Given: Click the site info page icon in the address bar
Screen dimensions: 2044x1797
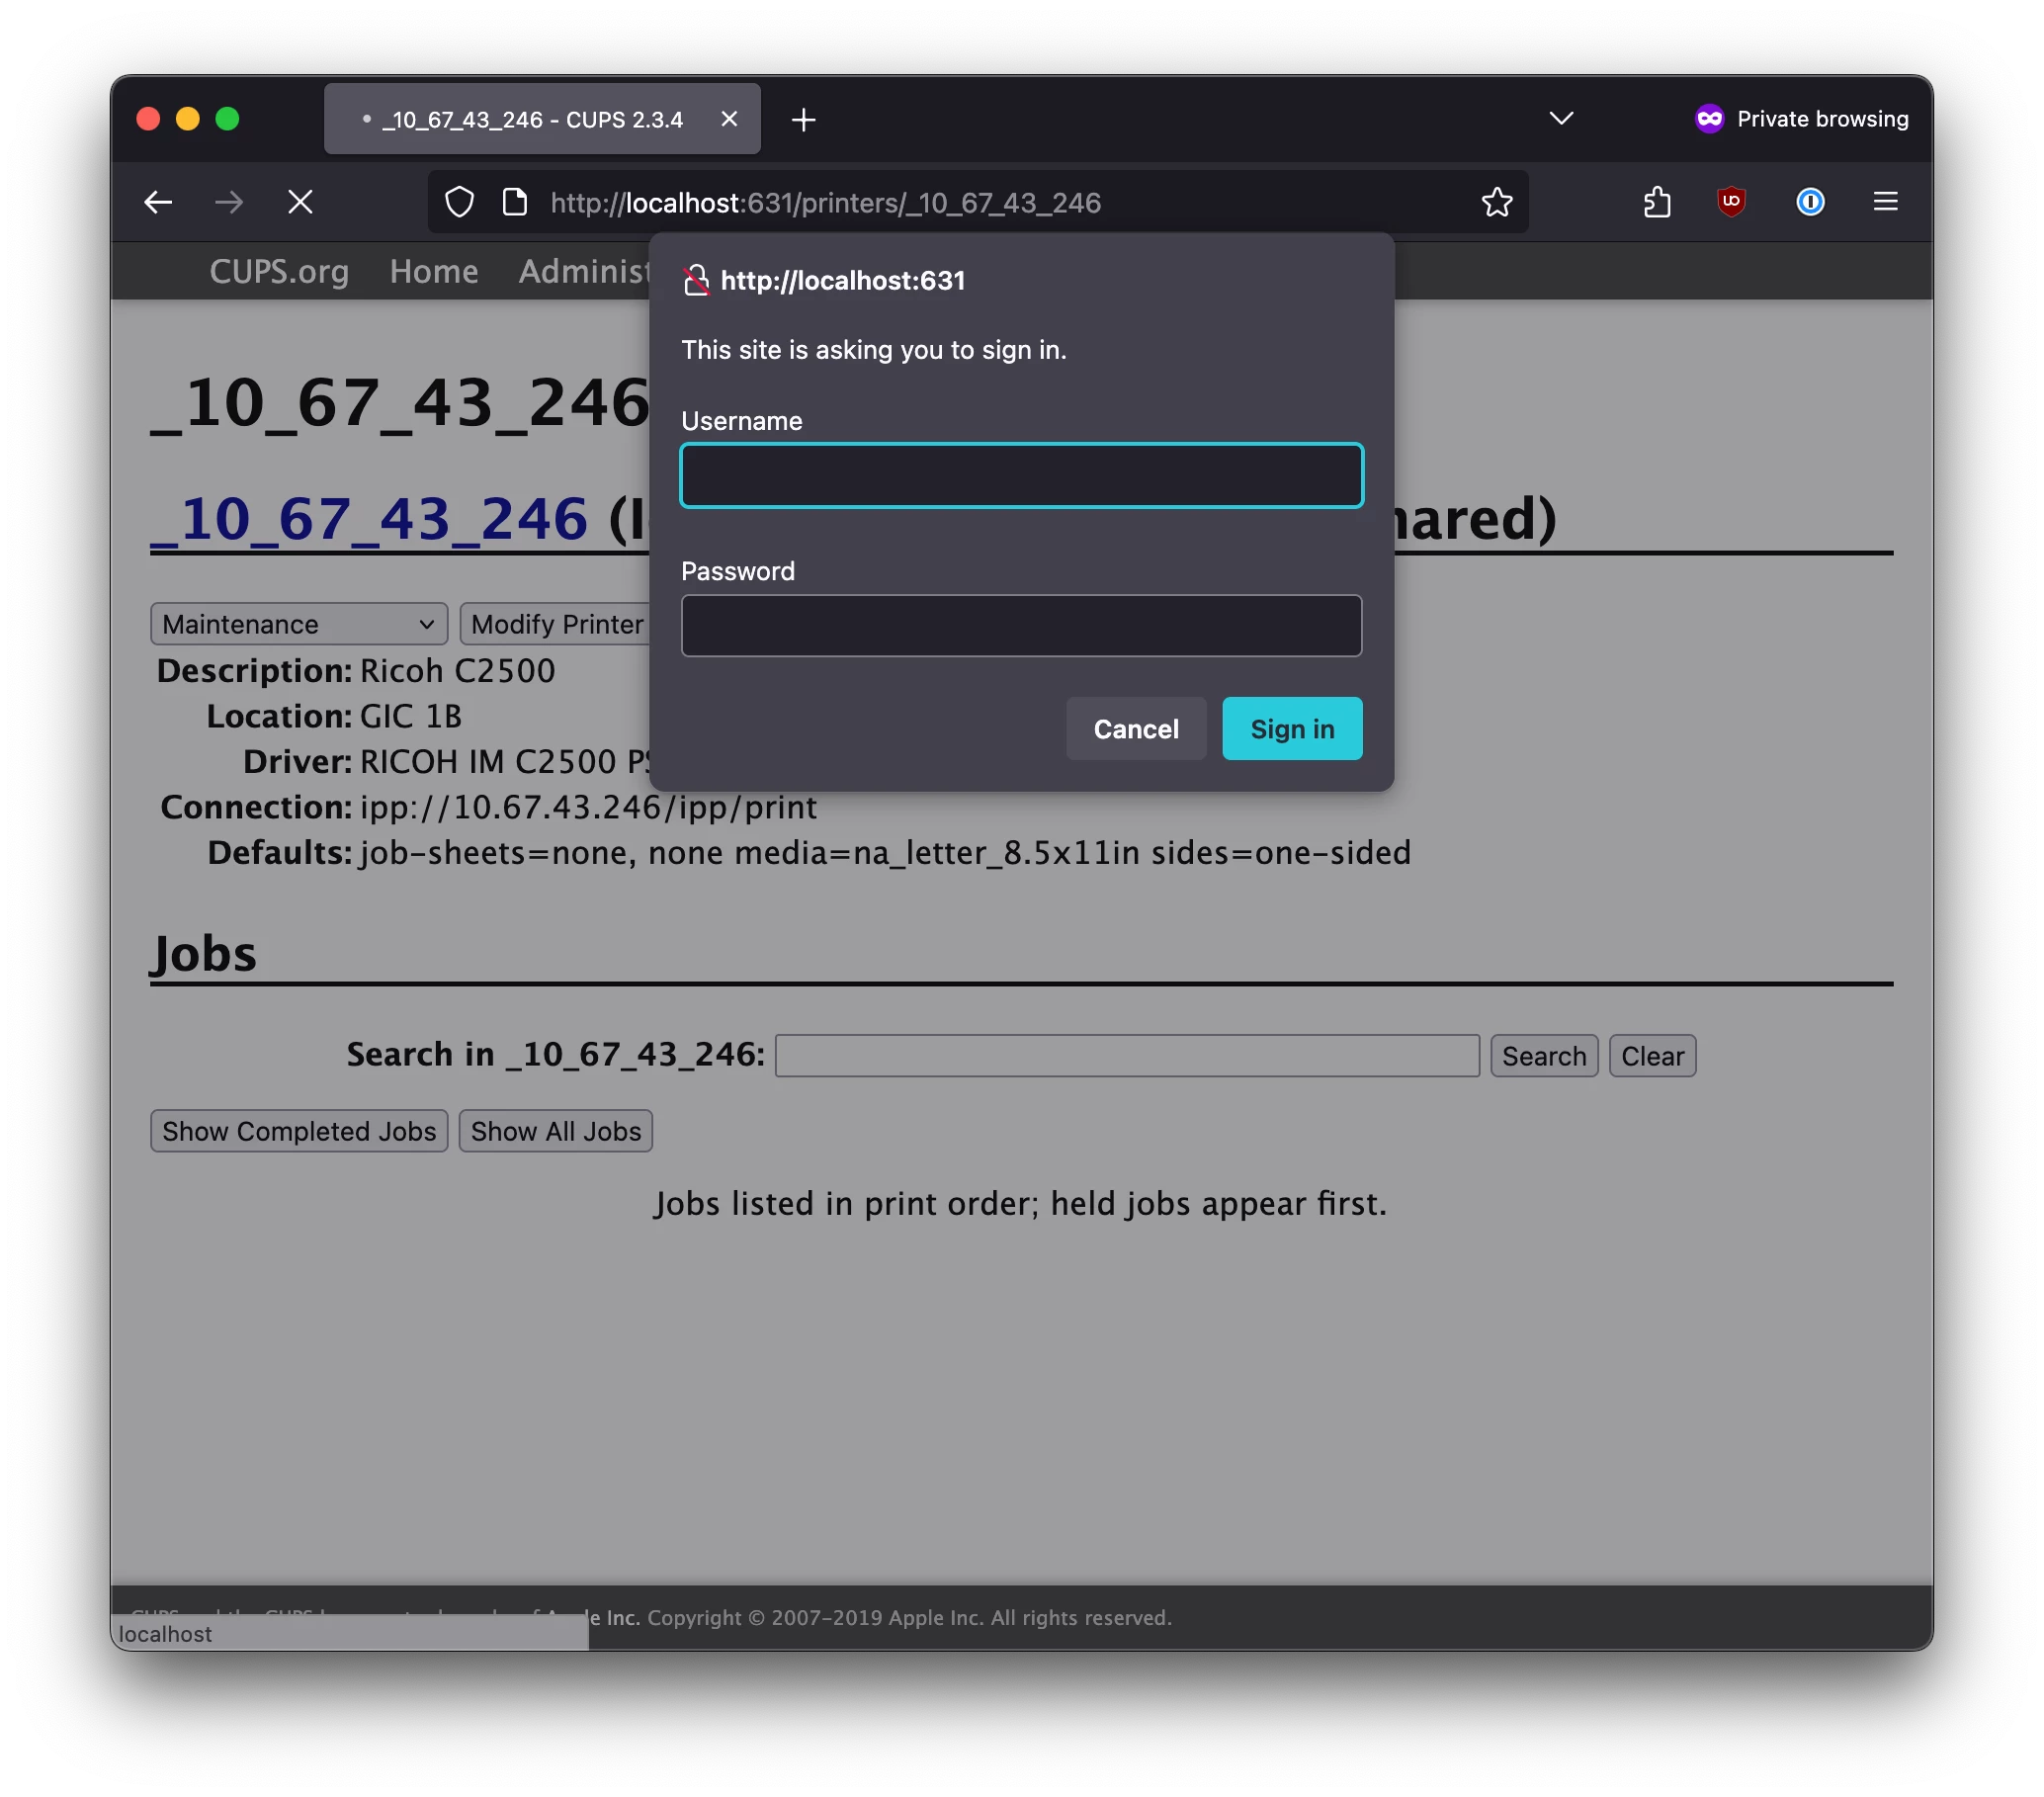Looking at the screenshot, I should pyautogui.click(x=514, y=202).
